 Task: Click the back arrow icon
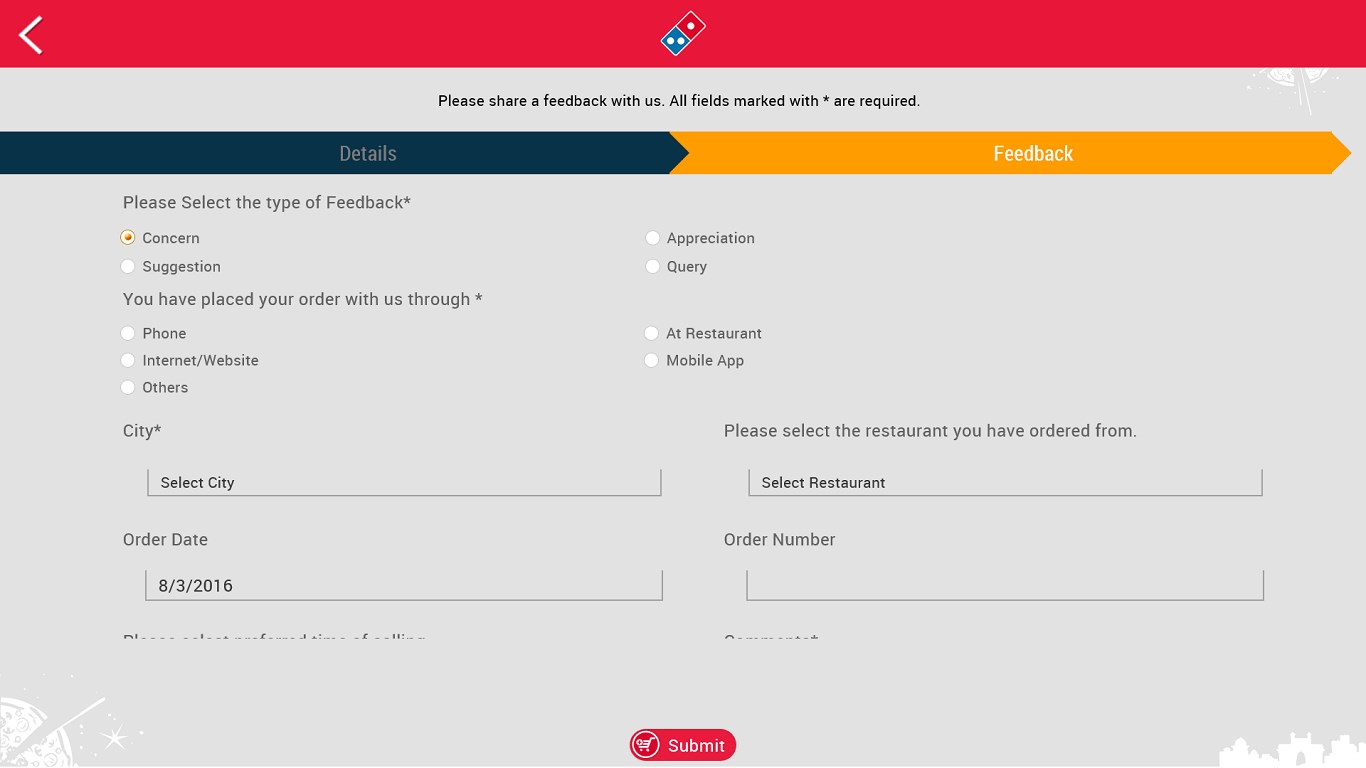(x=32, y=35)
